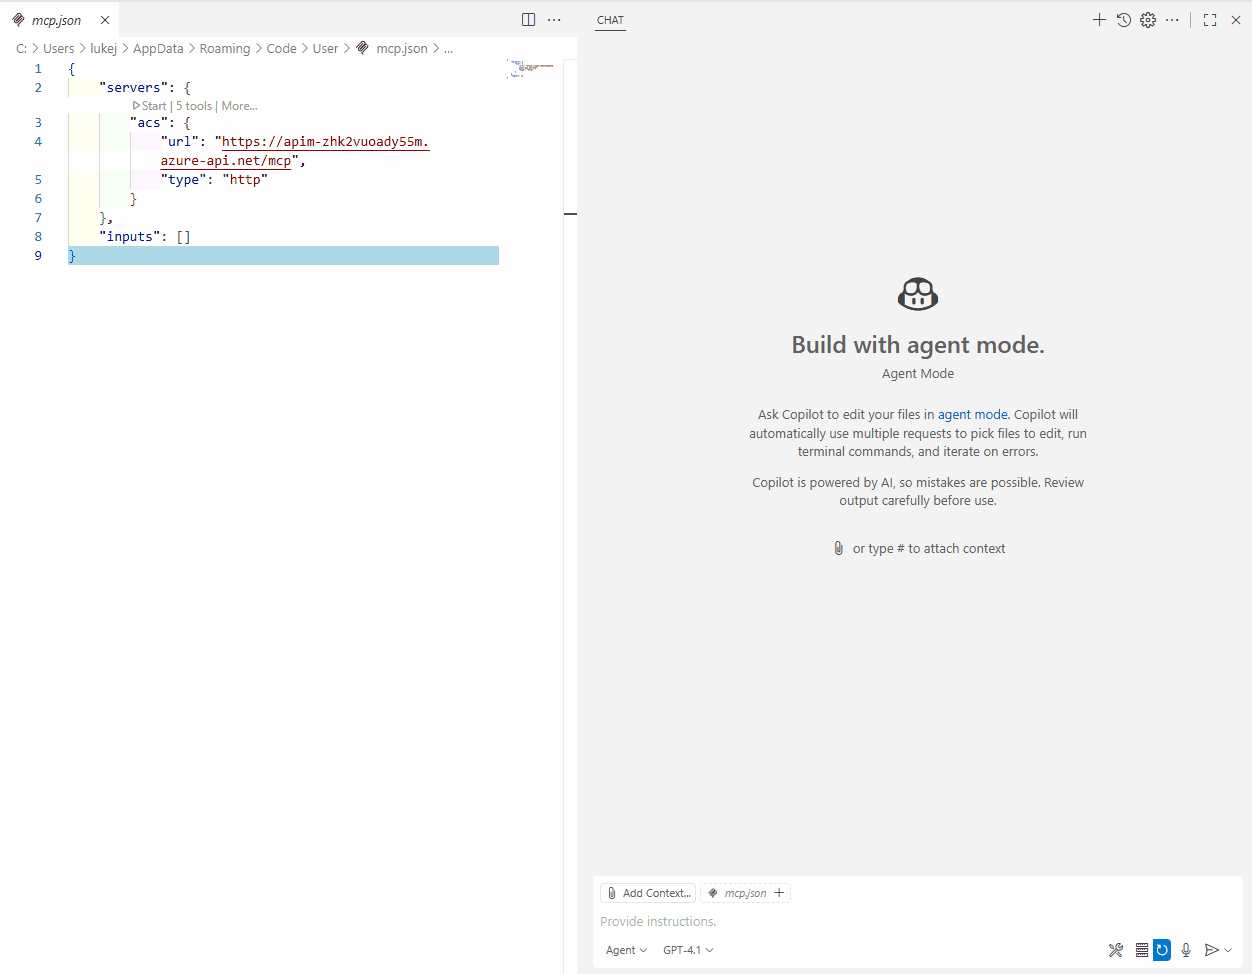Expand the send options chevron
The width and height of the screenshot is (1252, 974).
click(x=1228, y=950)
